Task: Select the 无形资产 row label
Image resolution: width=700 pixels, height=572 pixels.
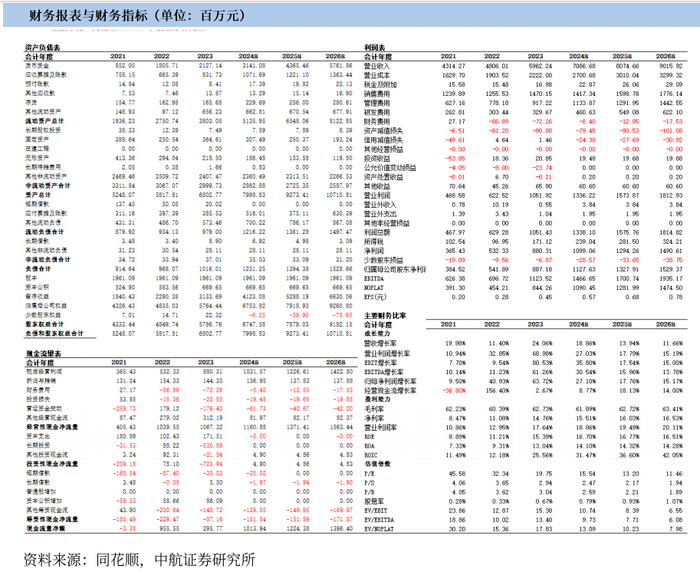Action: point(37,158)
